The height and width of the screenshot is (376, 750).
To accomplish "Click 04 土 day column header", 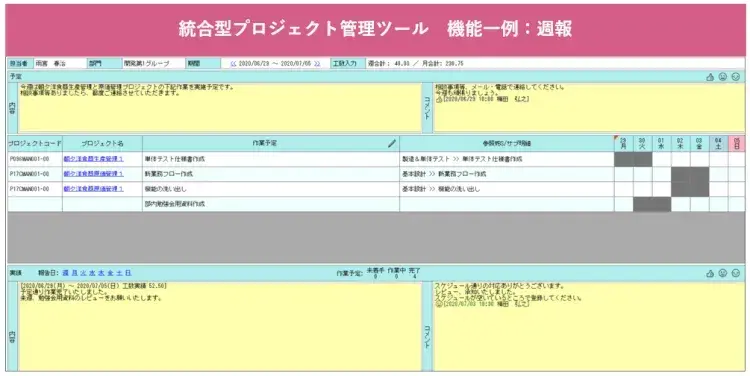I will pos(718,144).
